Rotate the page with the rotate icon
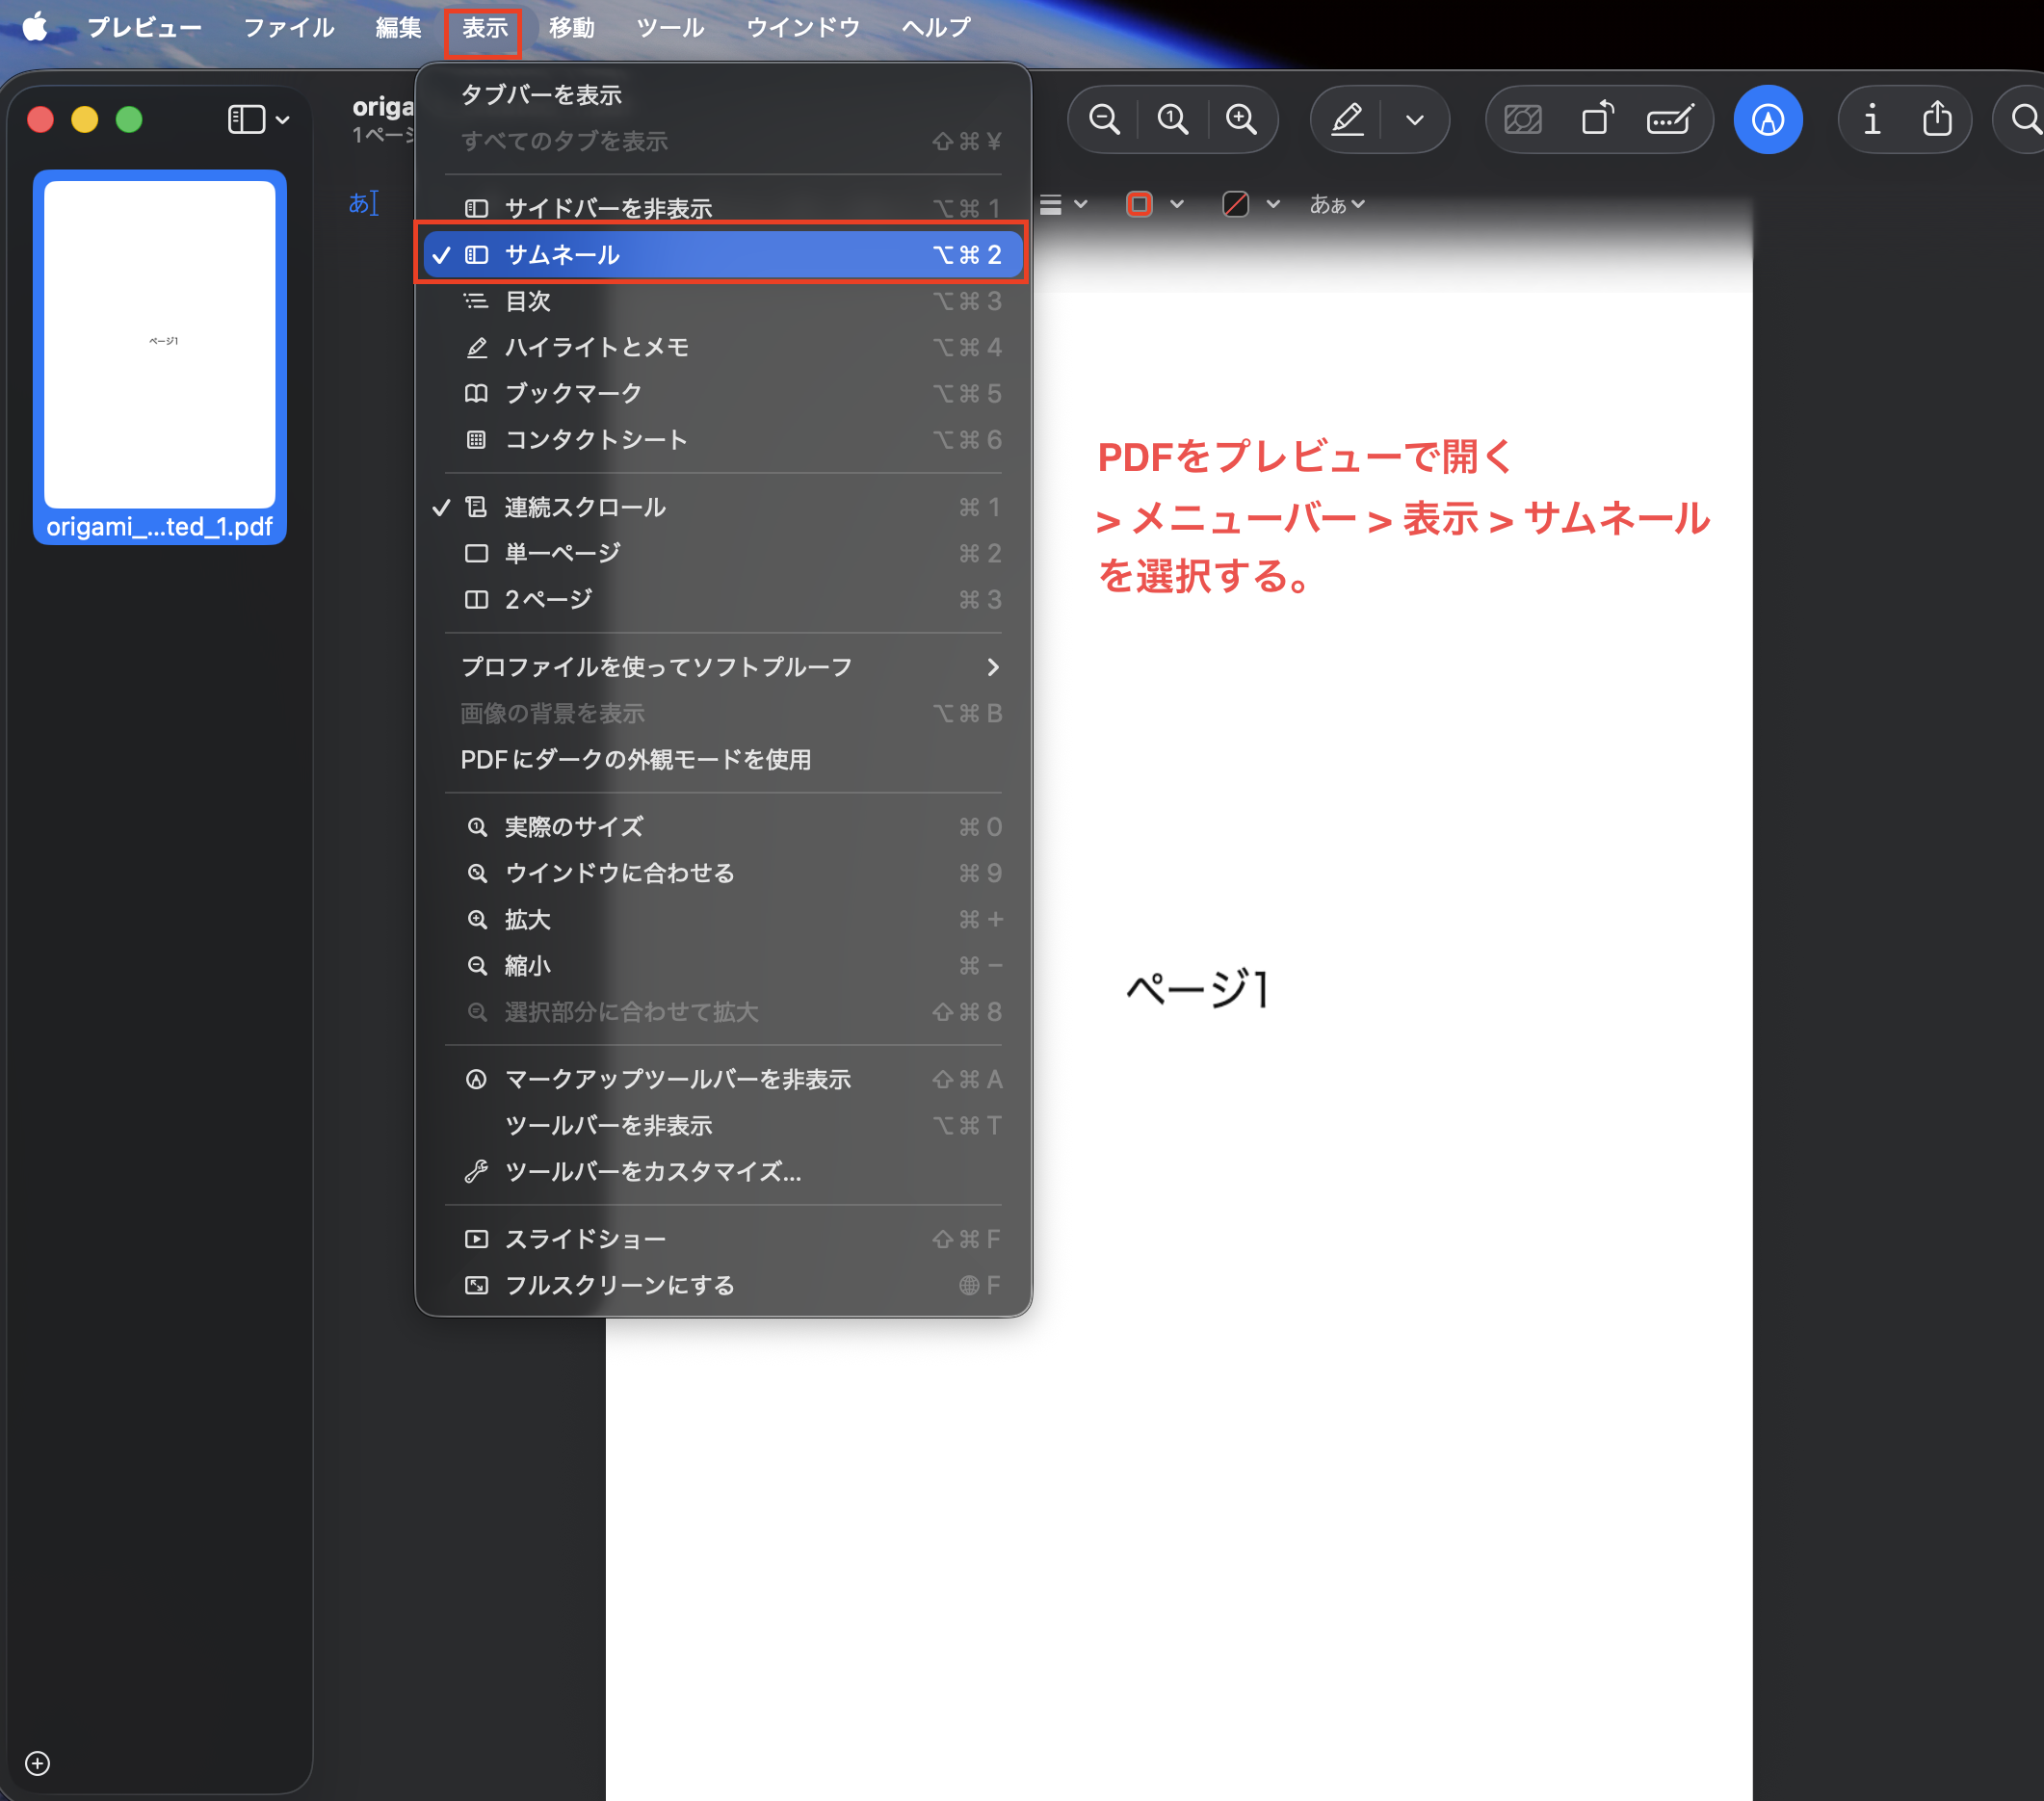 [x=1597, y=120]
